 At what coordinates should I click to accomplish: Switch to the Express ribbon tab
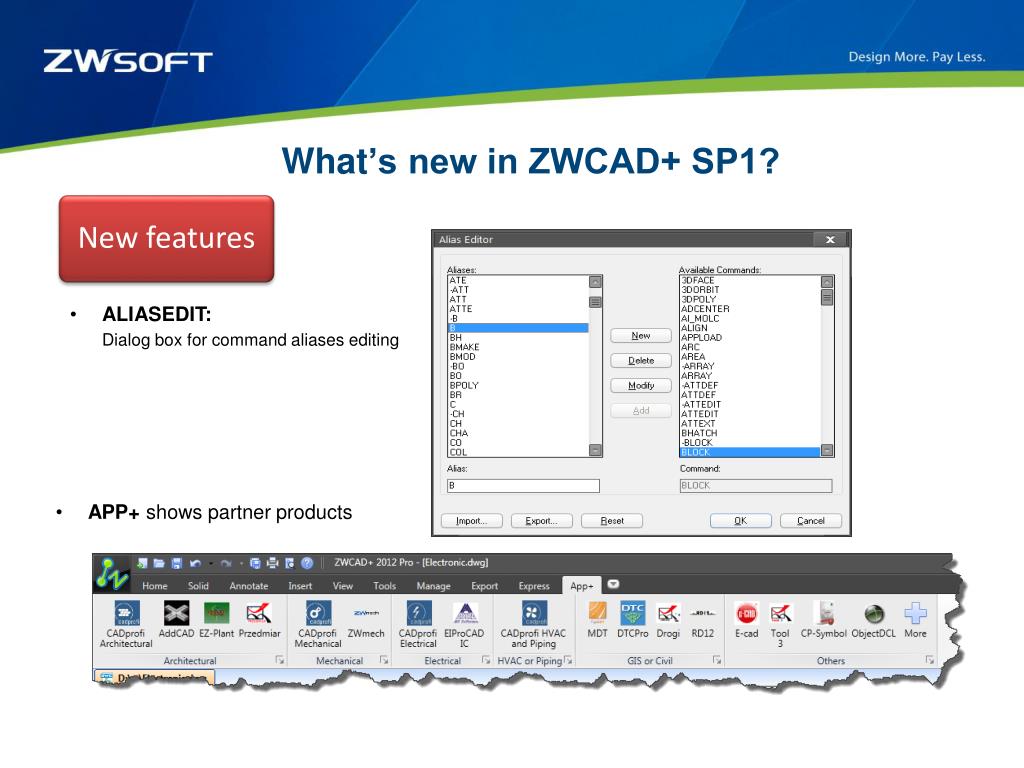(534, 586)
